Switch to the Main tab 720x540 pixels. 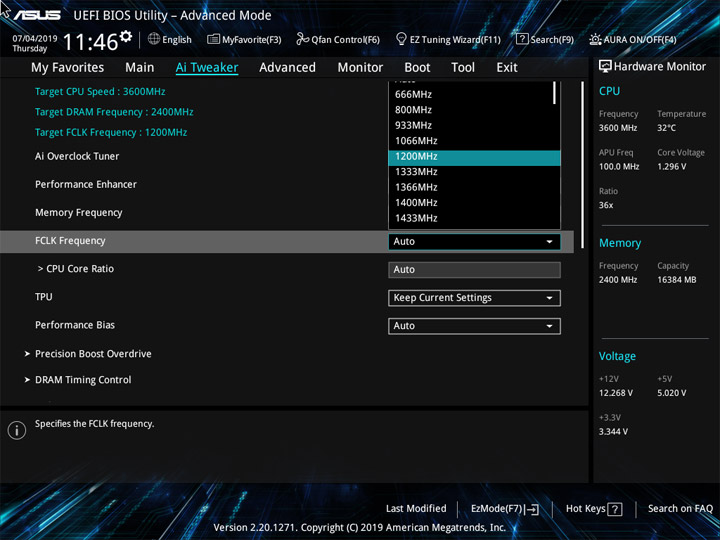(x=140, y=68)
